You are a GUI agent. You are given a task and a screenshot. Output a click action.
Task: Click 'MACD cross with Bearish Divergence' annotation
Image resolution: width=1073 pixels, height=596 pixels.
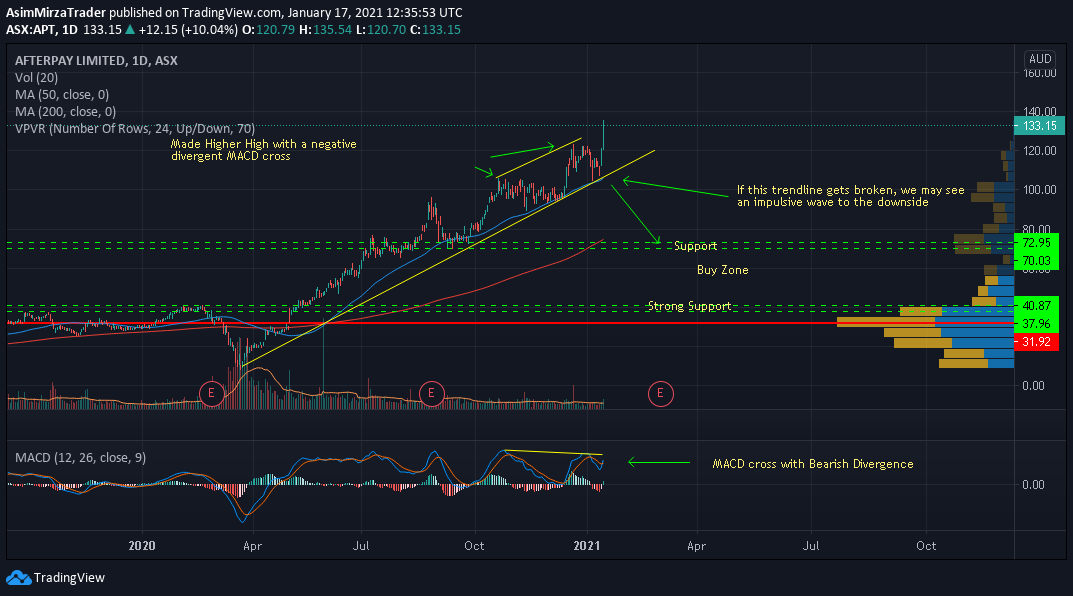813,464
